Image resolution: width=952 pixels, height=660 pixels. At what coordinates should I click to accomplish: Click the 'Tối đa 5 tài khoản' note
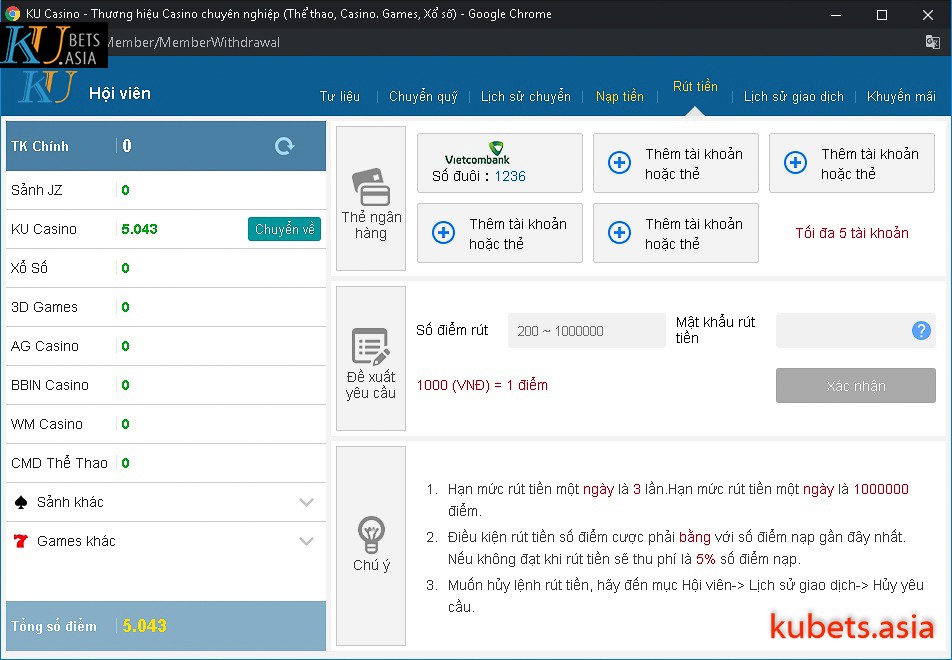click(x=852, y=233)
